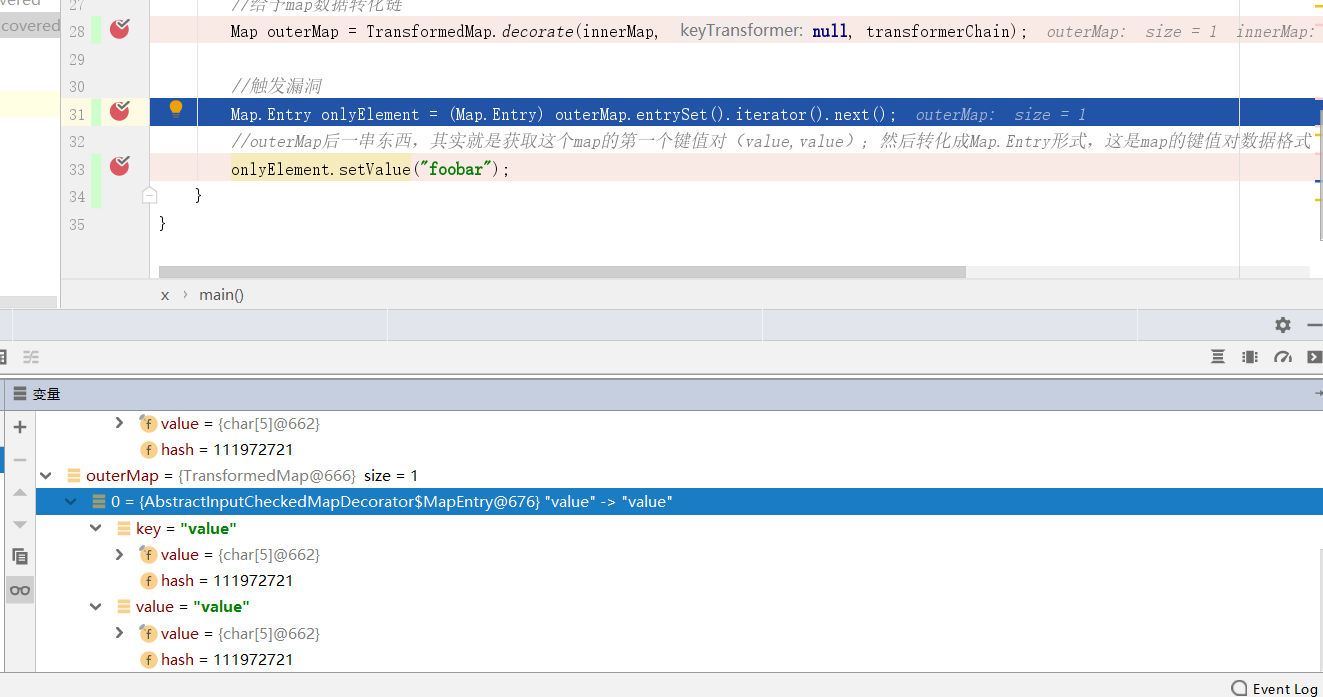Click the highlighted Map.Entry onlyElement line
Screen dimensions: 1323x697
[x=564, y=115]
